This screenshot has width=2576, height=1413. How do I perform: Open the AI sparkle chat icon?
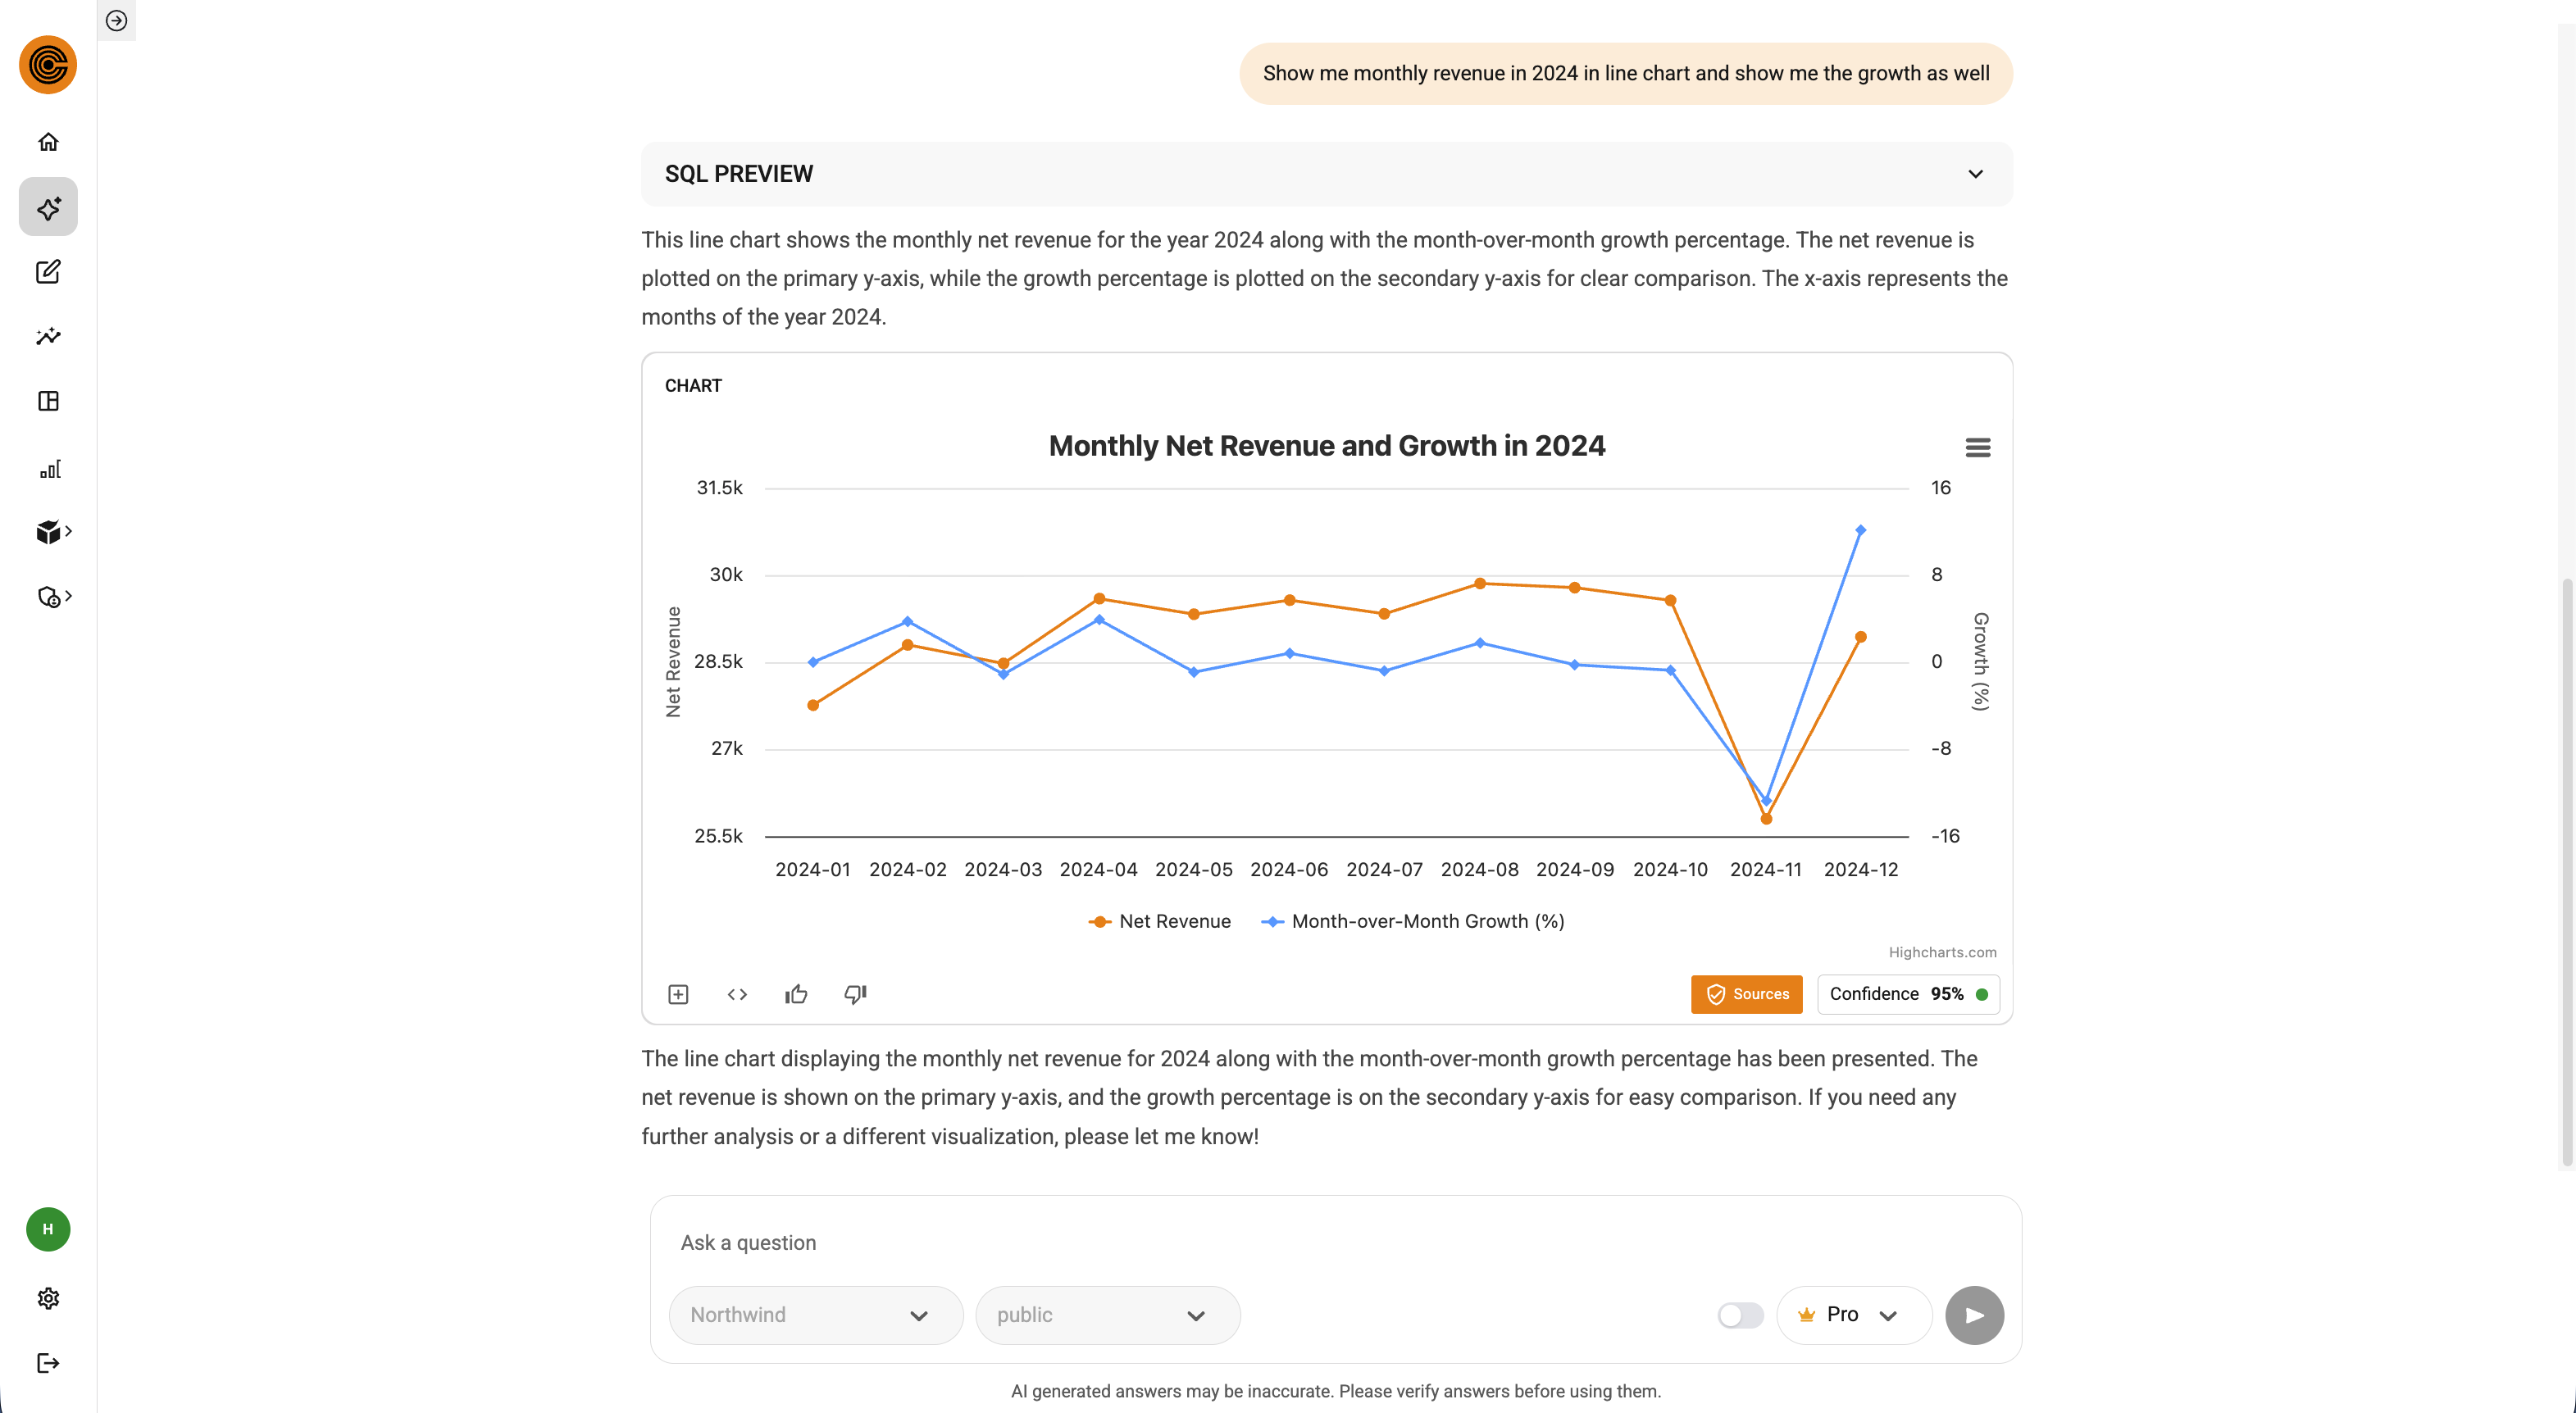click(48, 207)
